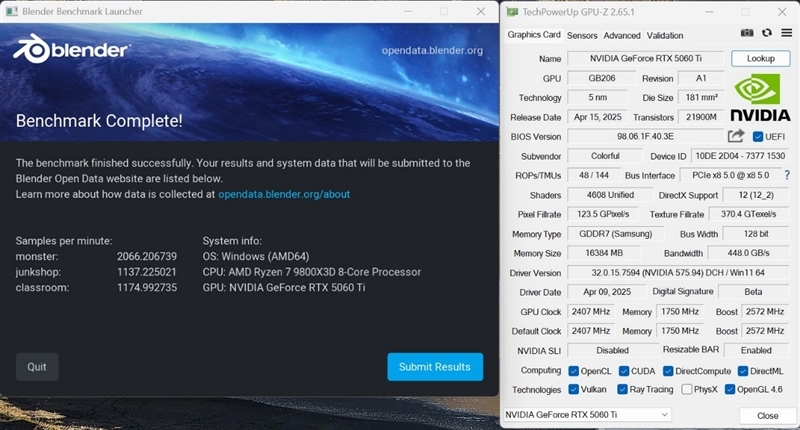Viewport: 800px width, 430px height.
Task: Open the GPU-Z hamburger menu
Action: tap(787, 33)
